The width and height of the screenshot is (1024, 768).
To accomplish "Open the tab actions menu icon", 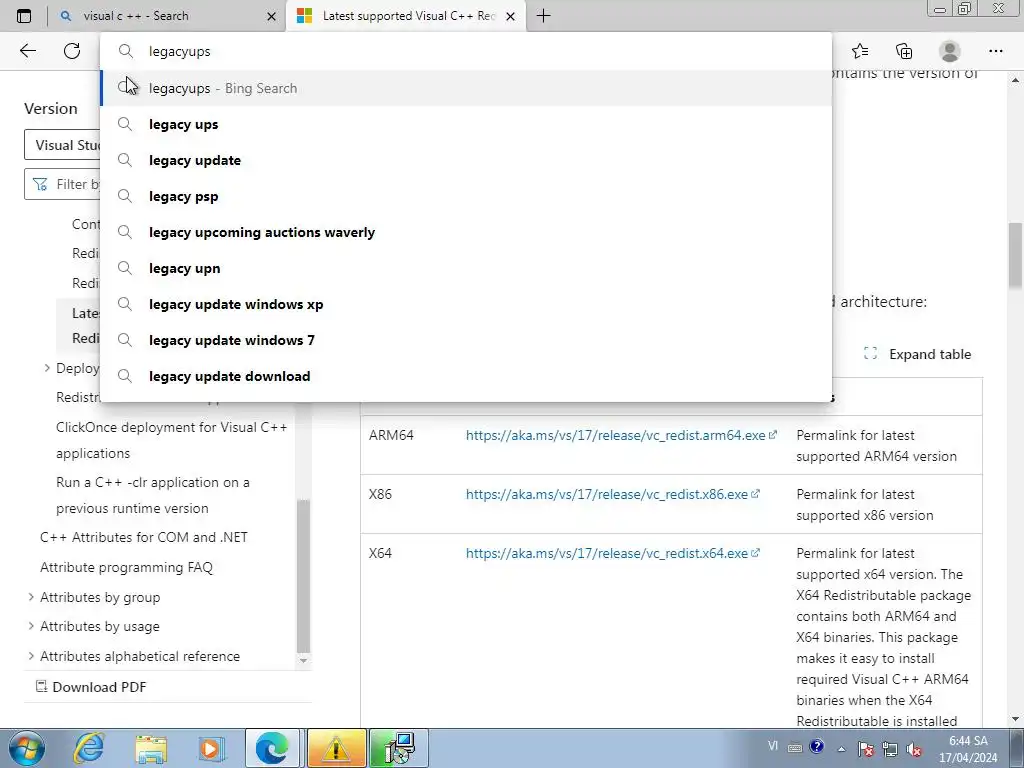I will tap(24, 16).
